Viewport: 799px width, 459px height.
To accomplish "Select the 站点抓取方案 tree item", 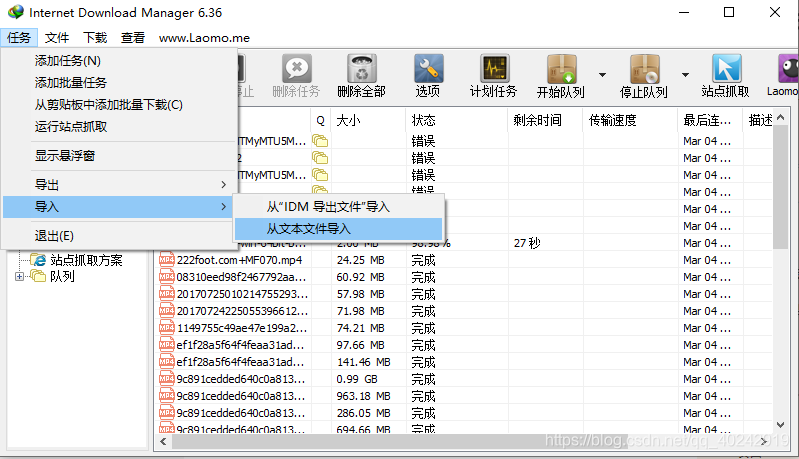I will (x=86, y=260).
